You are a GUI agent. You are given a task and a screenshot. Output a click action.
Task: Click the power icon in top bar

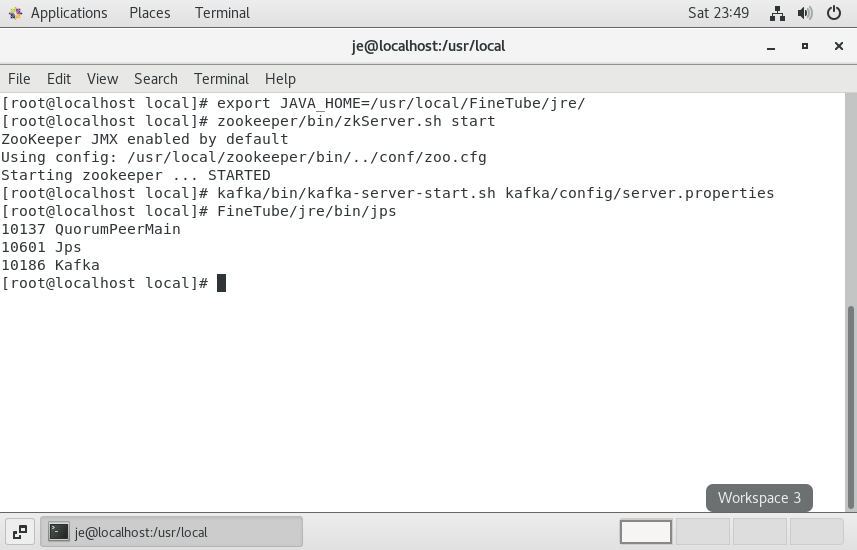tap(834, 14)
